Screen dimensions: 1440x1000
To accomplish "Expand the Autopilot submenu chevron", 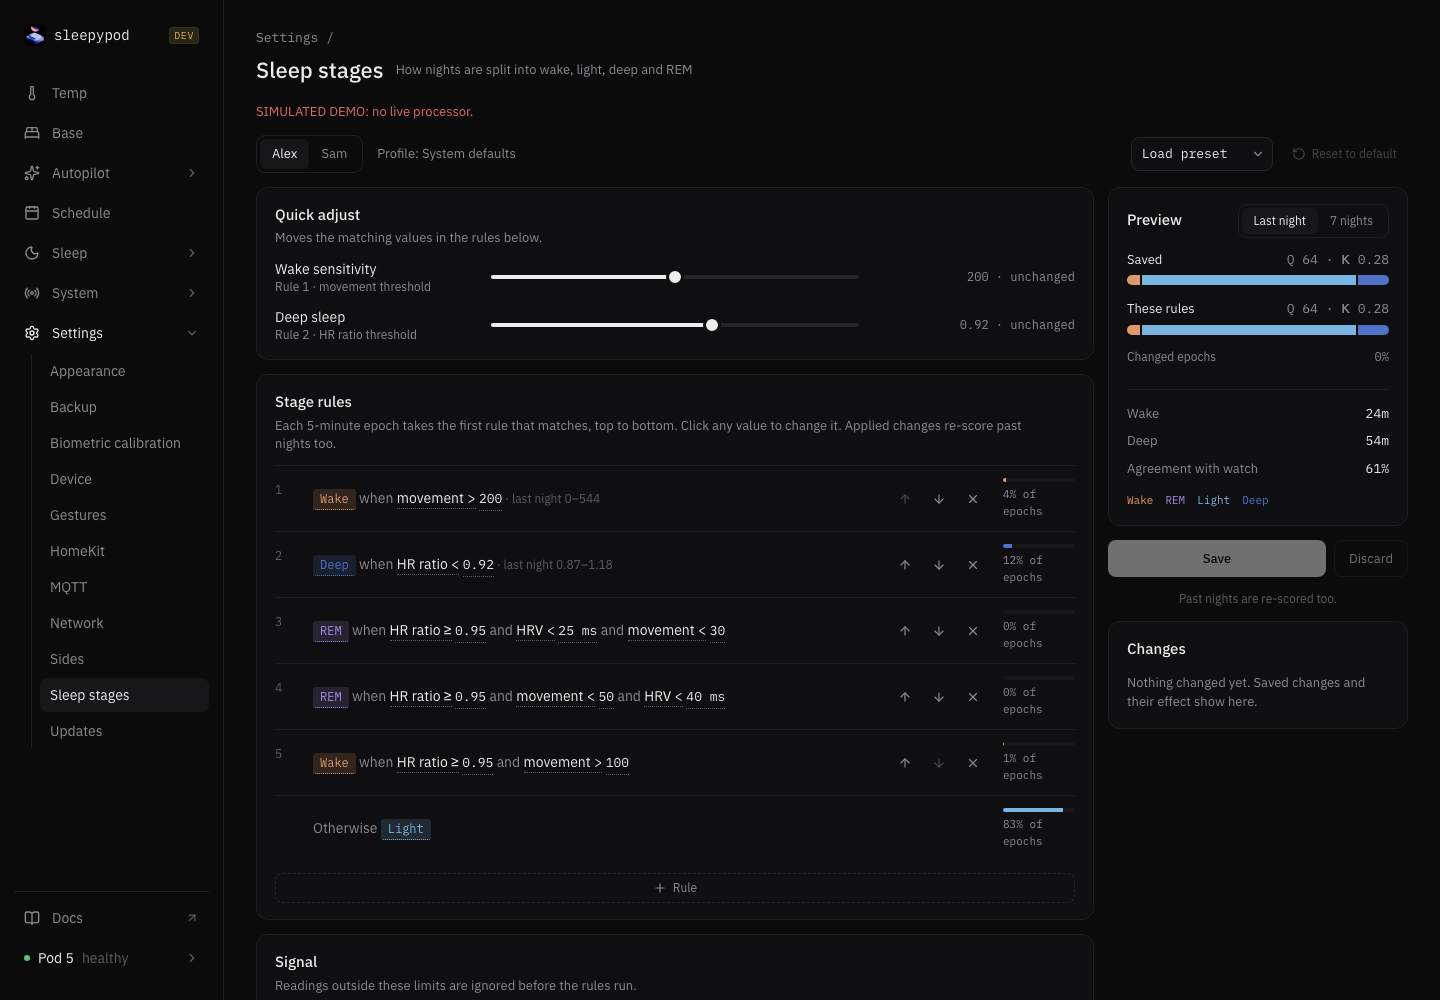I will coord(192,173).
